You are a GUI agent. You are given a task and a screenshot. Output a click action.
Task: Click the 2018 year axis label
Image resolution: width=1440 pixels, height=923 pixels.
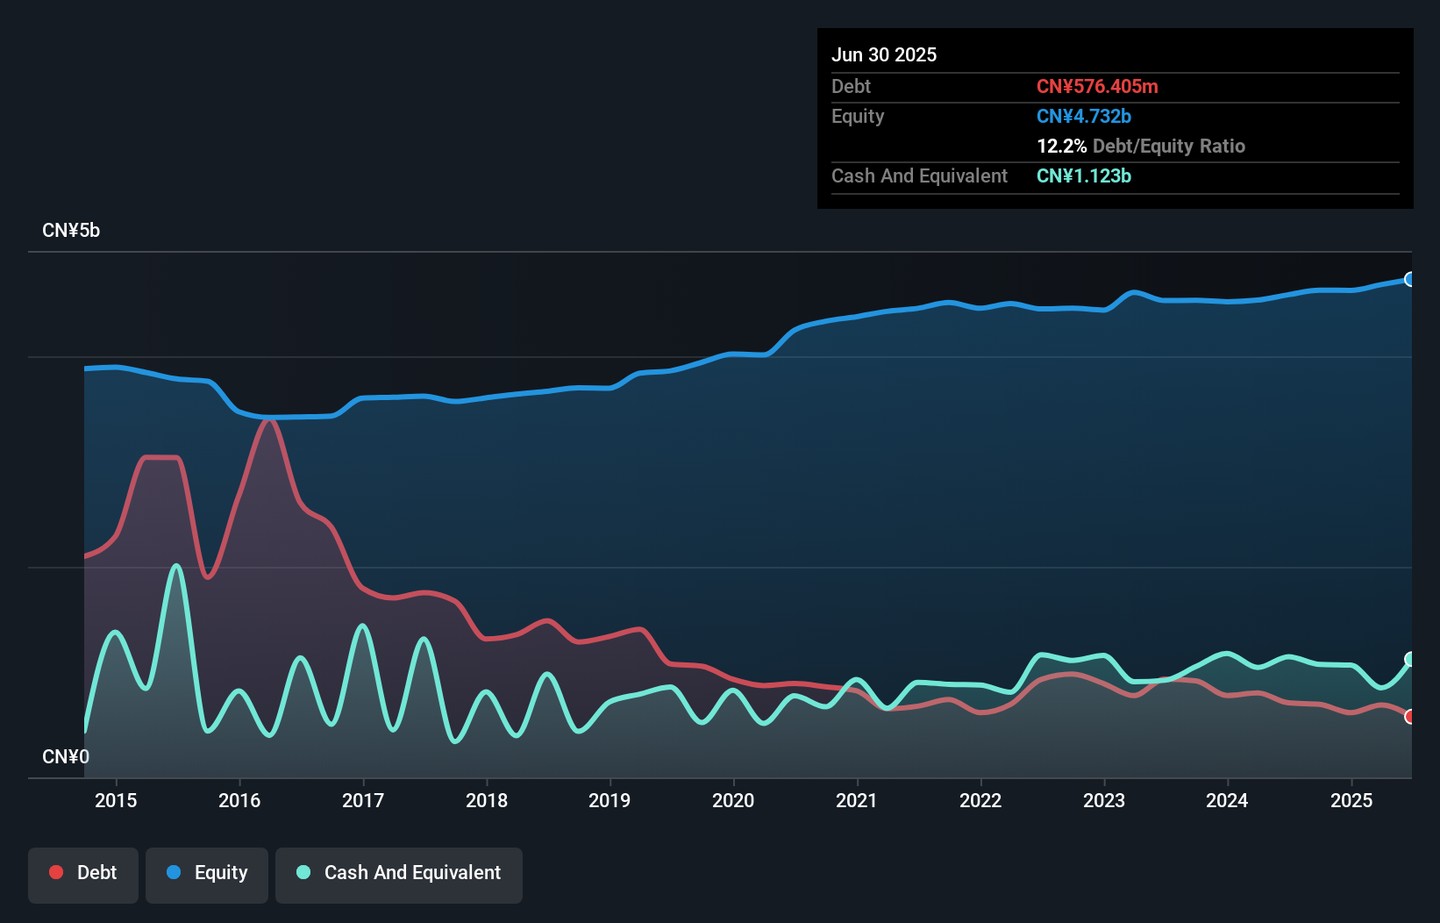click(486, 800)
